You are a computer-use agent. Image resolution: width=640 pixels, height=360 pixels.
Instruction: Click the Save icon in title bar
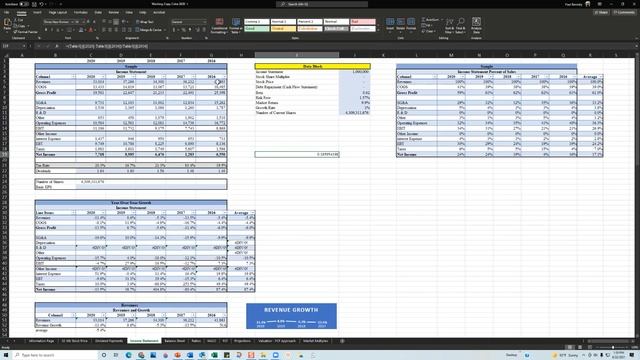pyautogui.click(x=34, y=4)
